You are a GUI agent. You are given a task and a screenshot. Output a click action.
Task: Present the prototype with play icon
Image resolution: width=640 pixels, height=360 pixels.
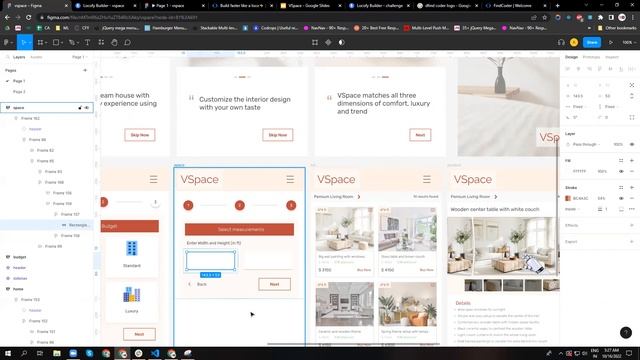611,42
